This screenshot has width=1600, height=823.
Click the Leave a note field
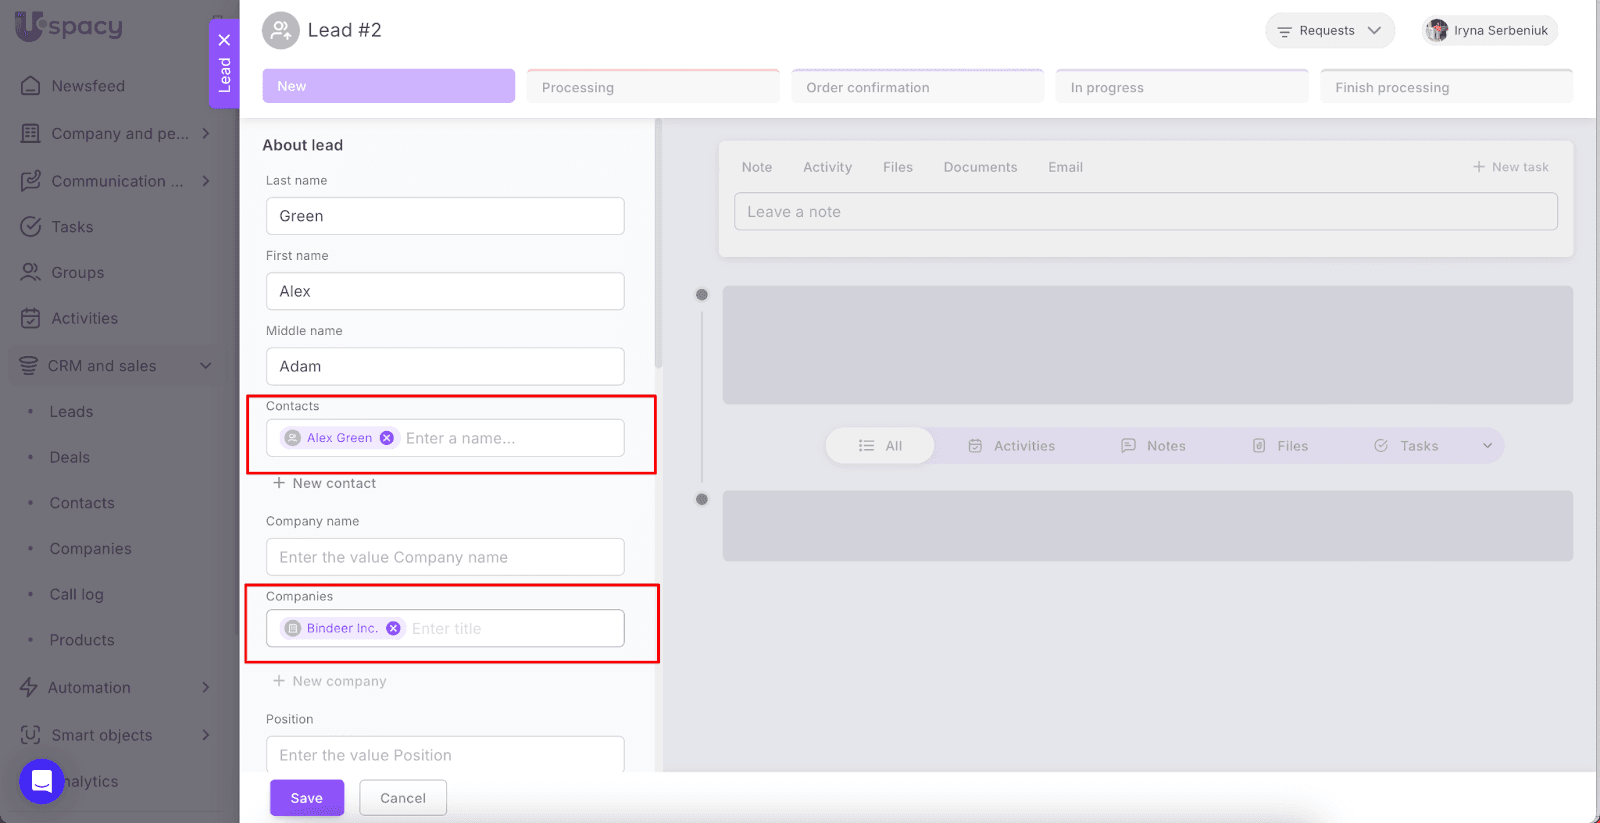pyautogui.click(x=1145, y=212)
